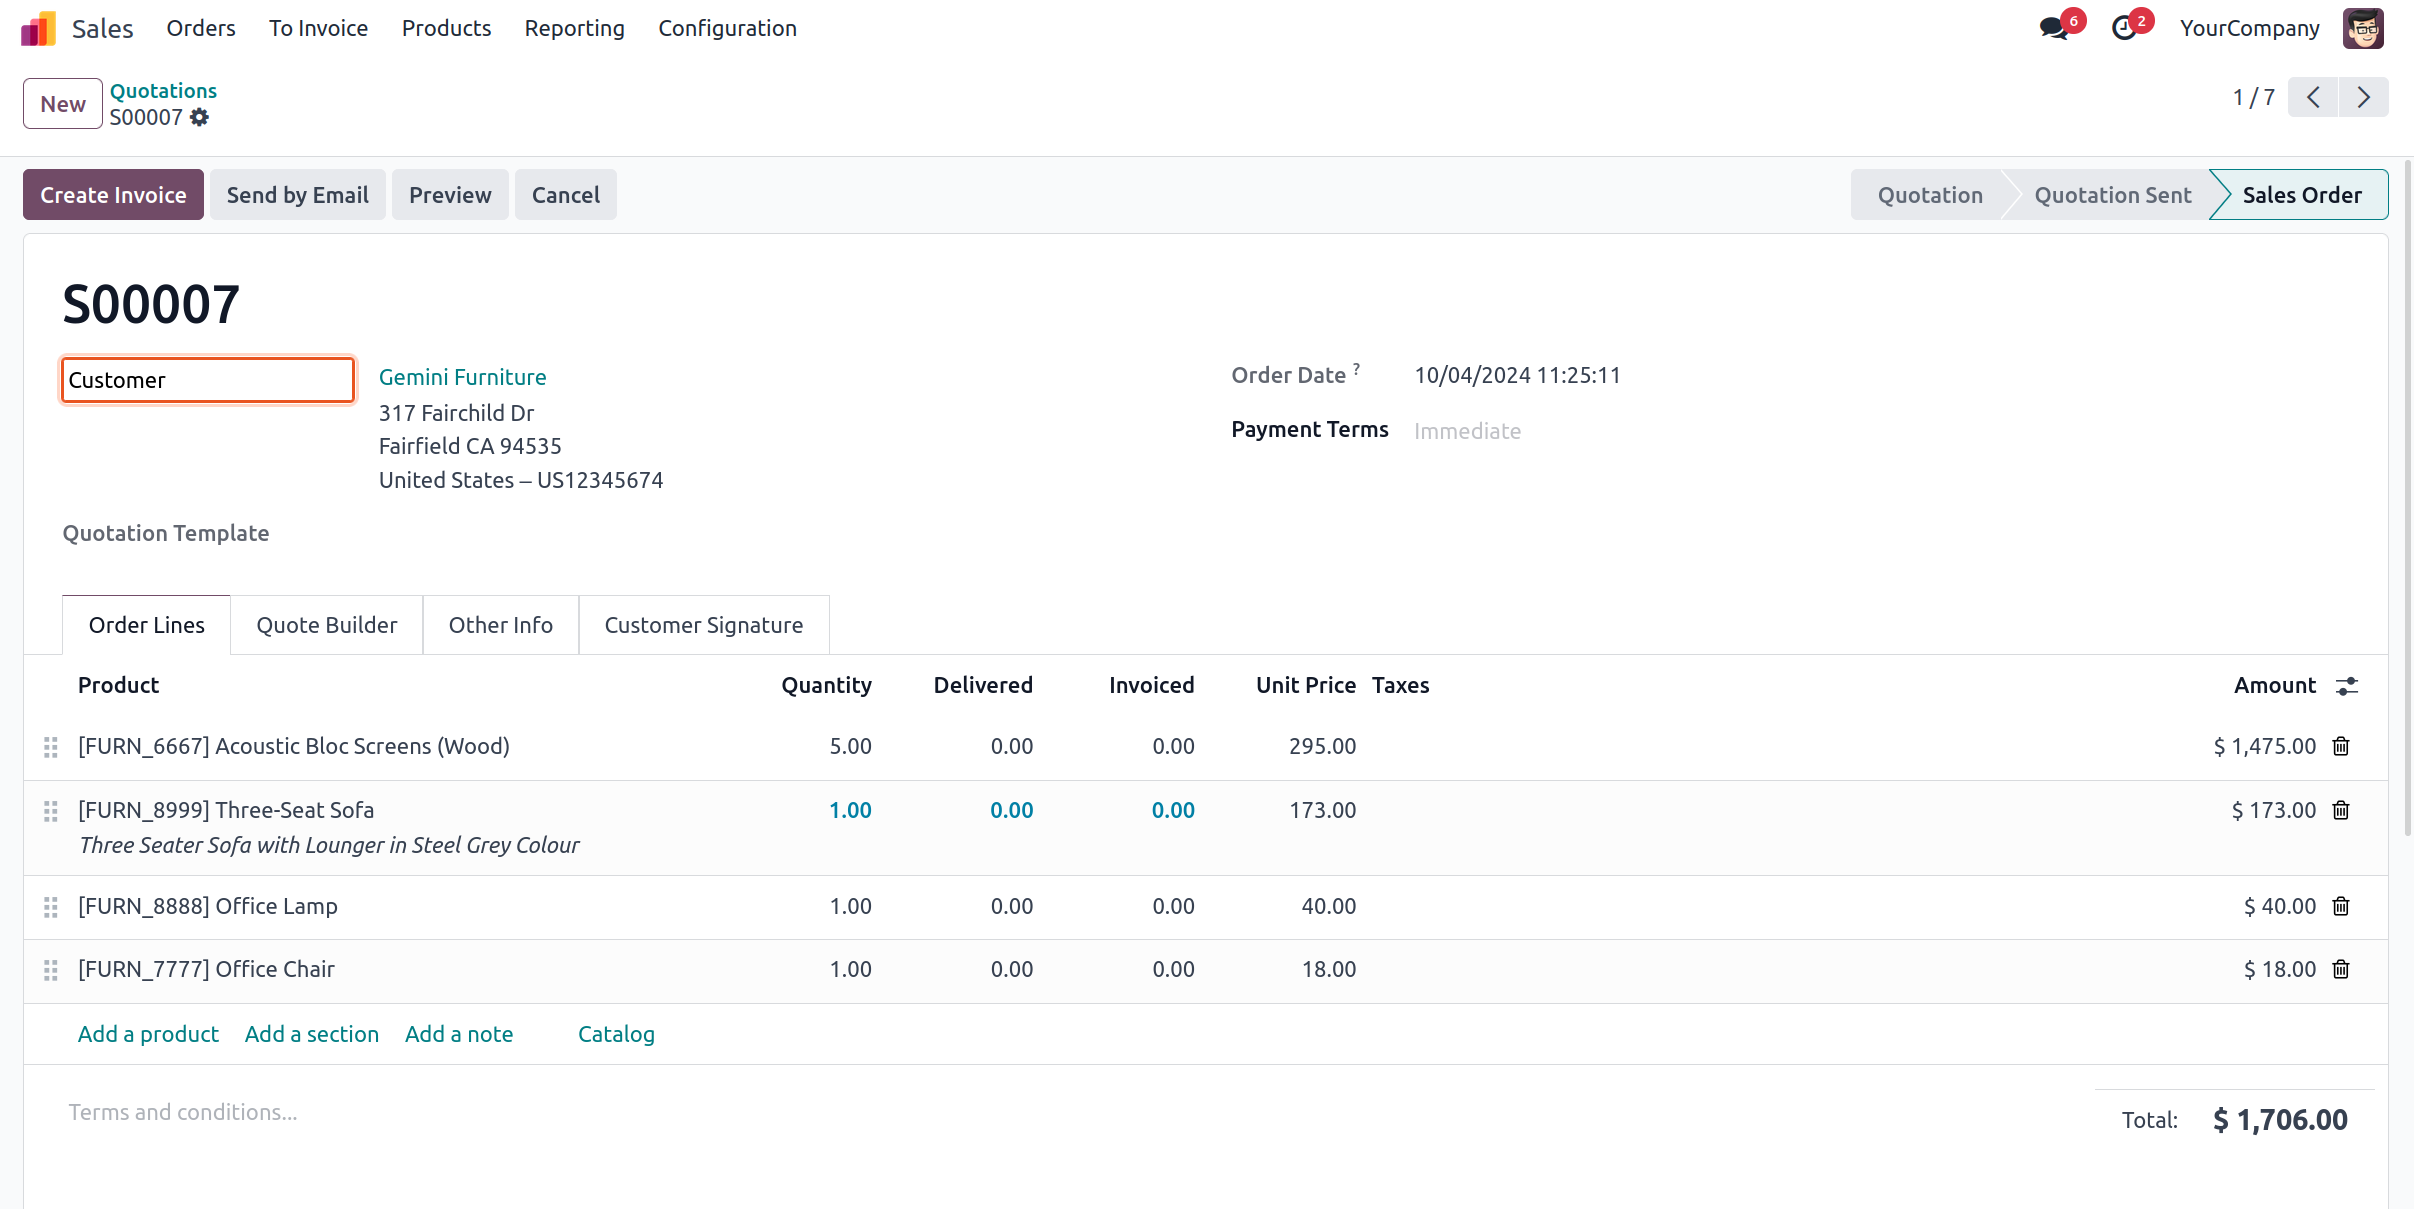
Task: Expand the Reporting menu
Action: click(574, 28)
